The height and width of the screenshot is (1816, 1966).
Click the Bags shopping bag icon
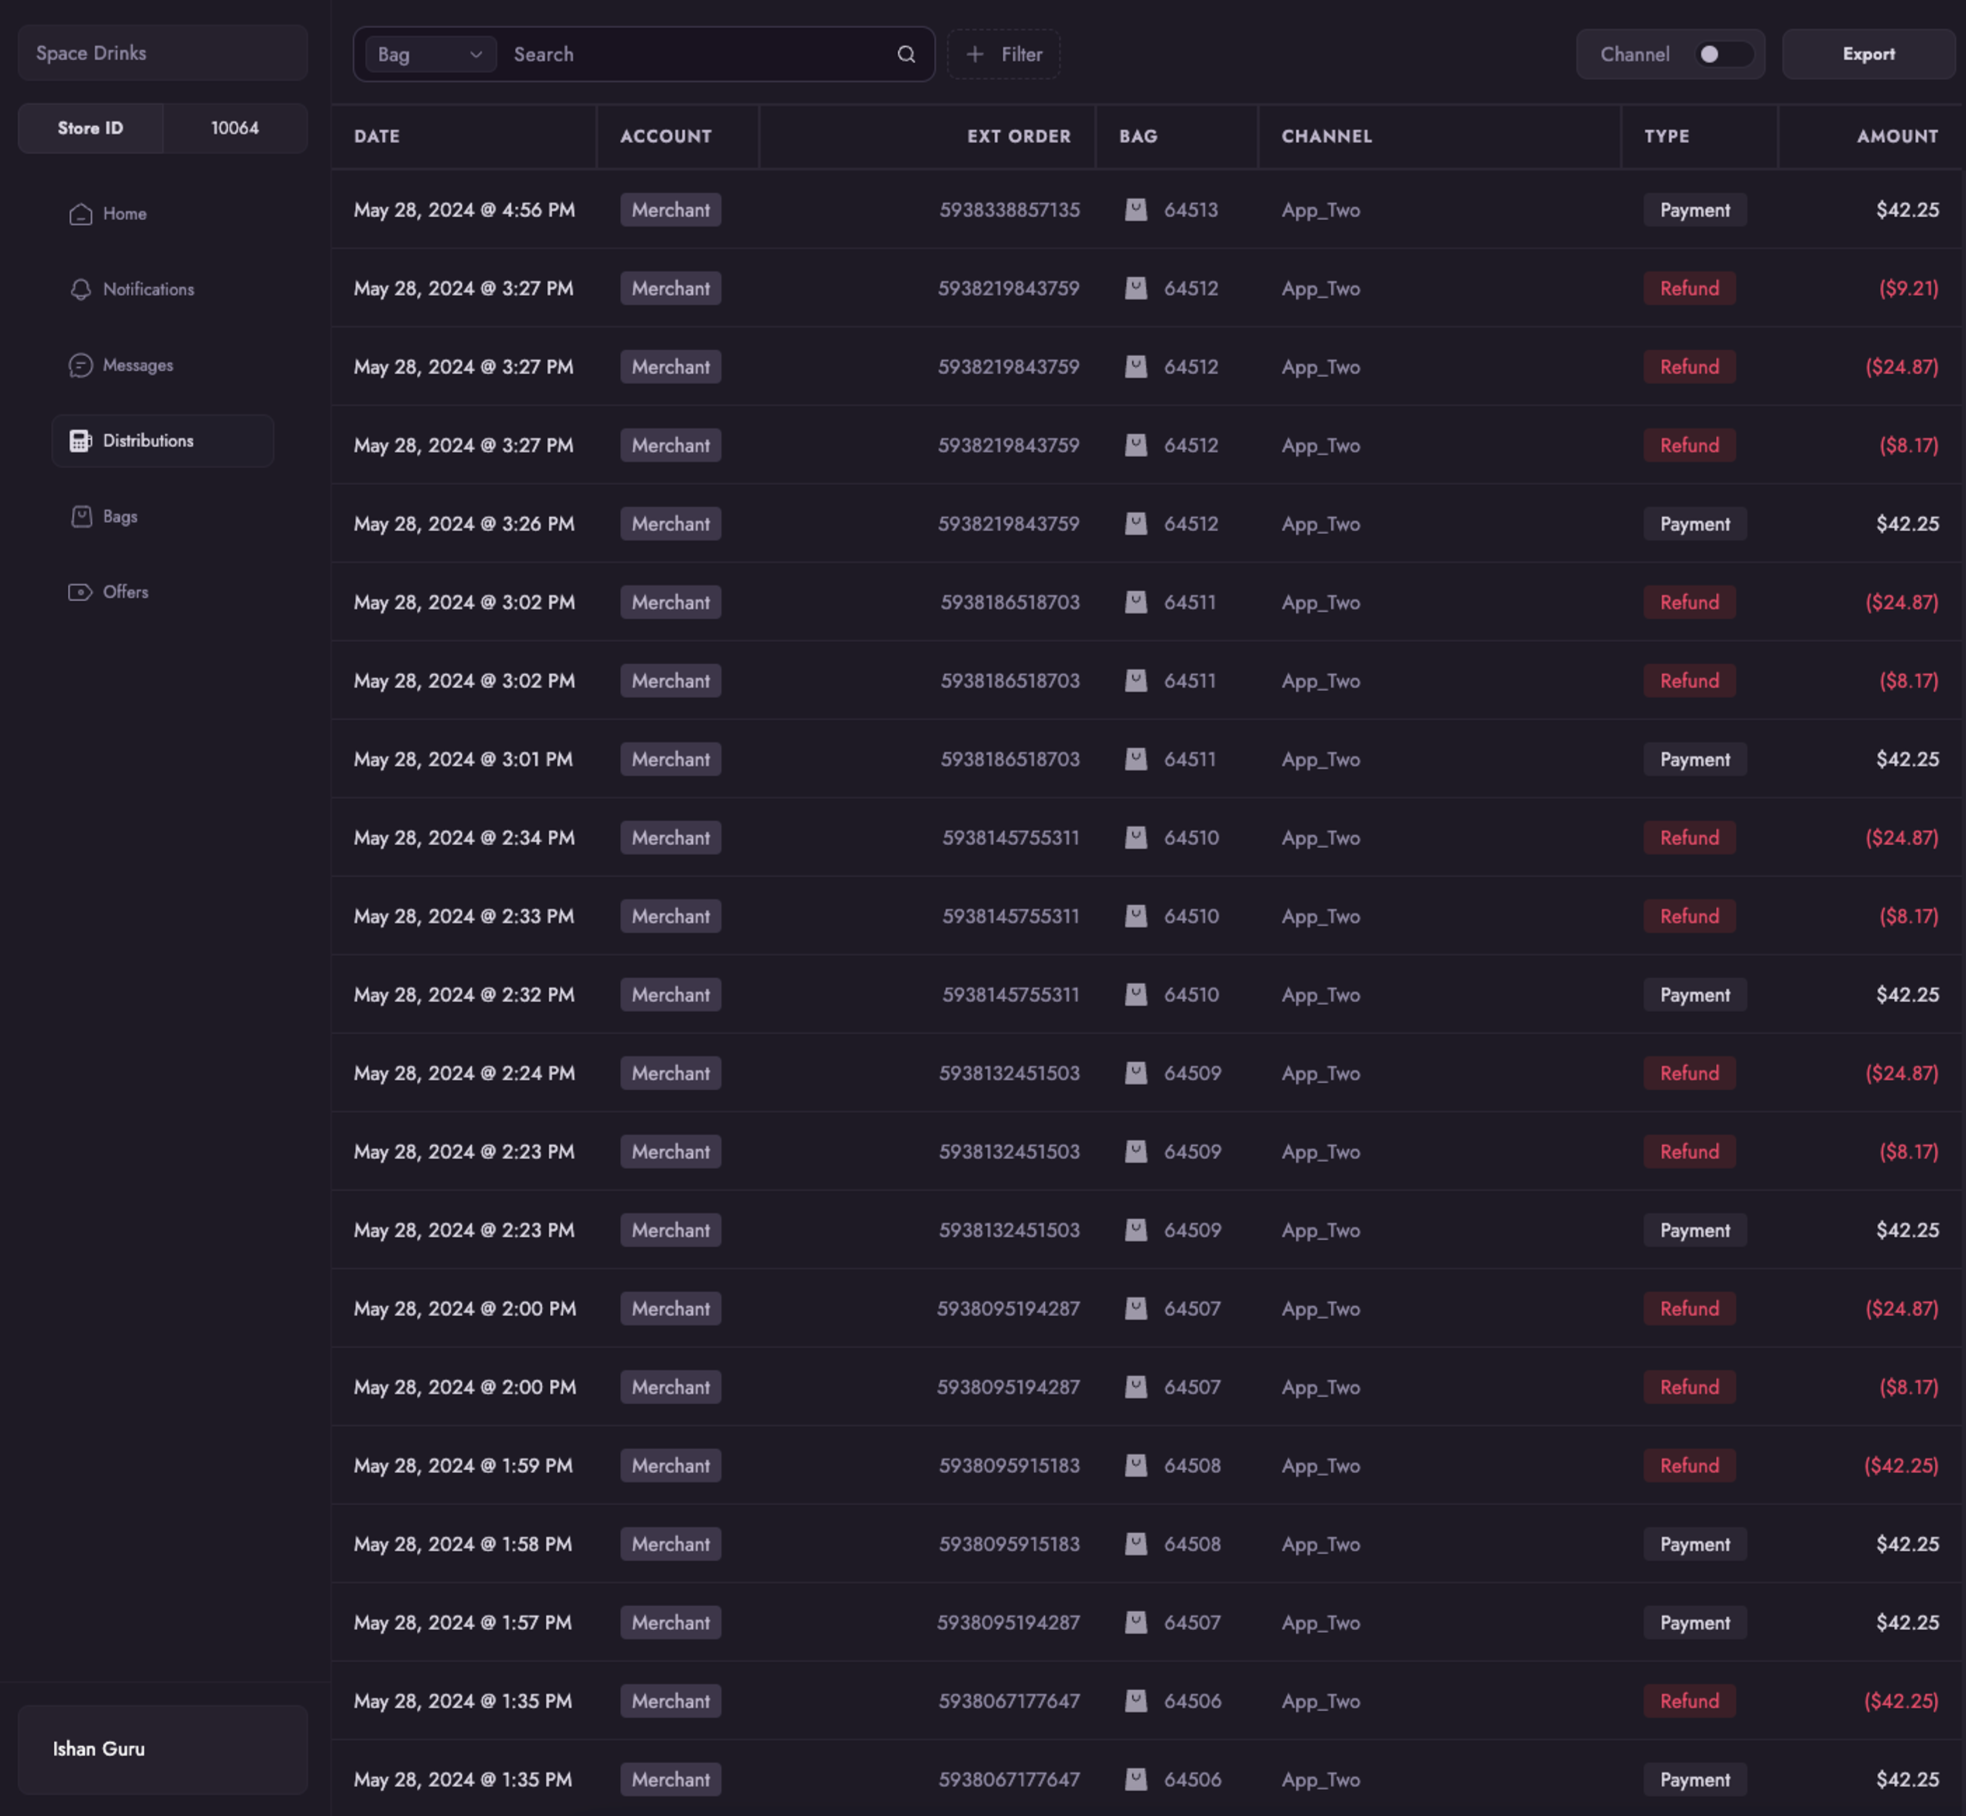(81, 517)
